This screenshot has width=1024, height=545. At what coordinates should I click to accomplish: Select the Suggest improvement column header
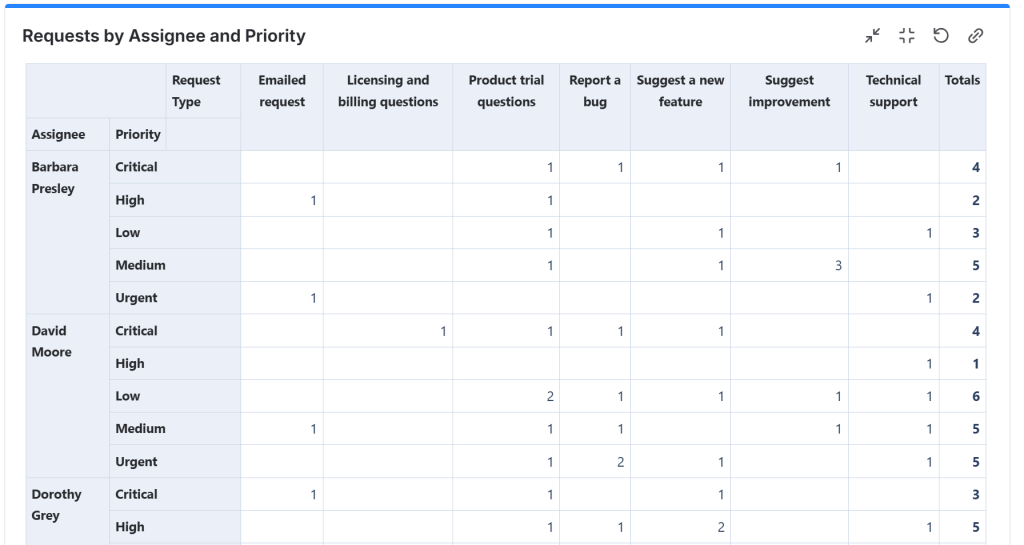[x=789, y=91]
